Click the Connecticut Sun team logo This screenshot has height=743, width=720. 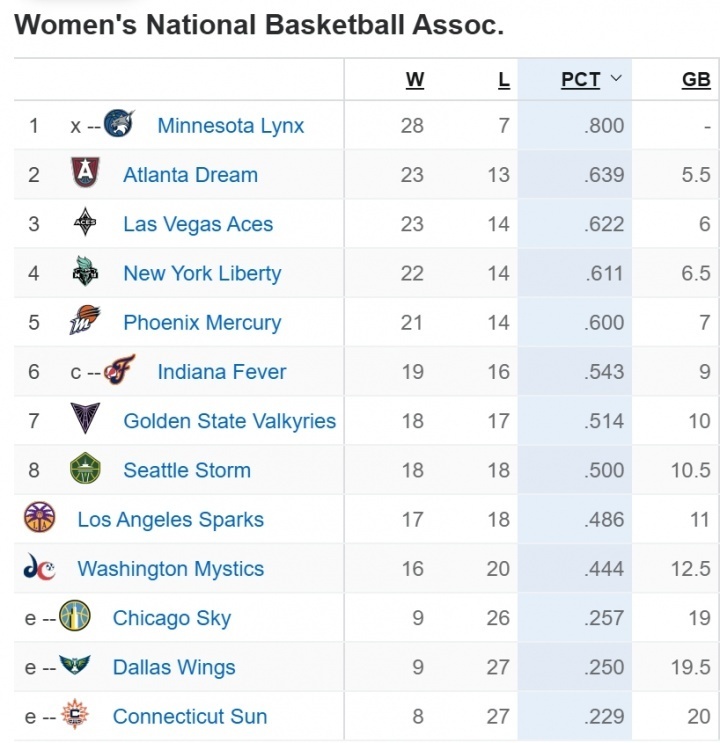coord(75,715)
